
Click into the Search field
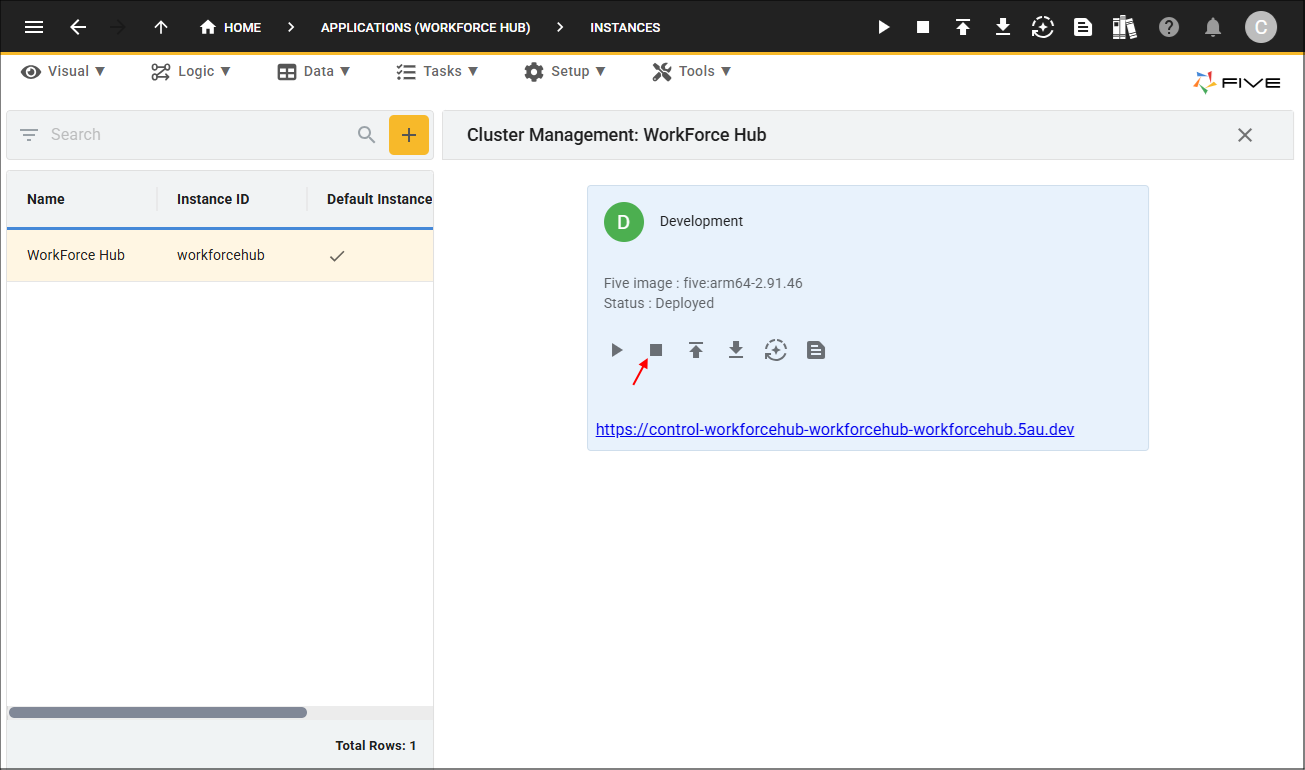(200, 135)
